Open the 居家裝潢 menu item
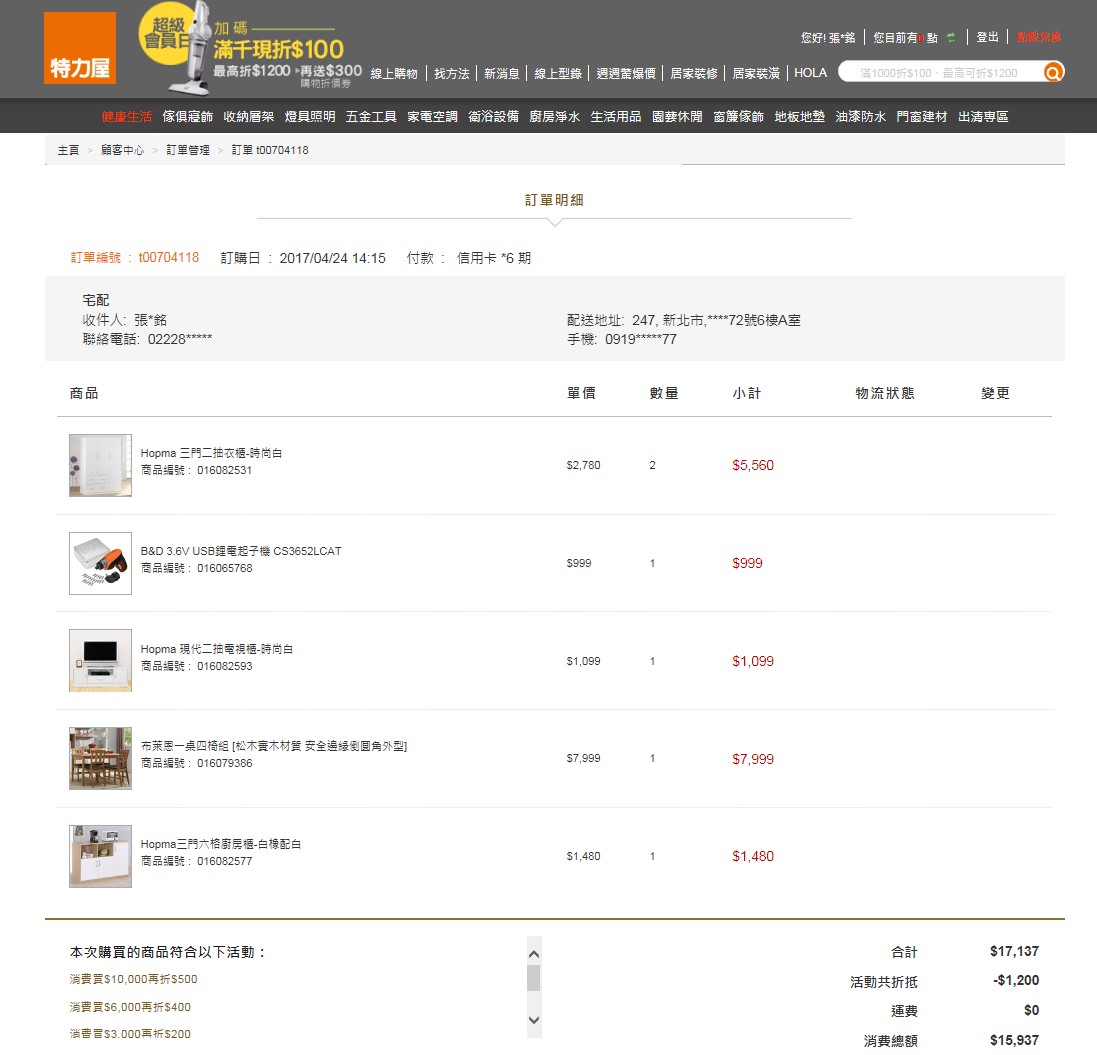This screenshot has width=1097, height=1055. pyautogui.click(x=756, y=73)
